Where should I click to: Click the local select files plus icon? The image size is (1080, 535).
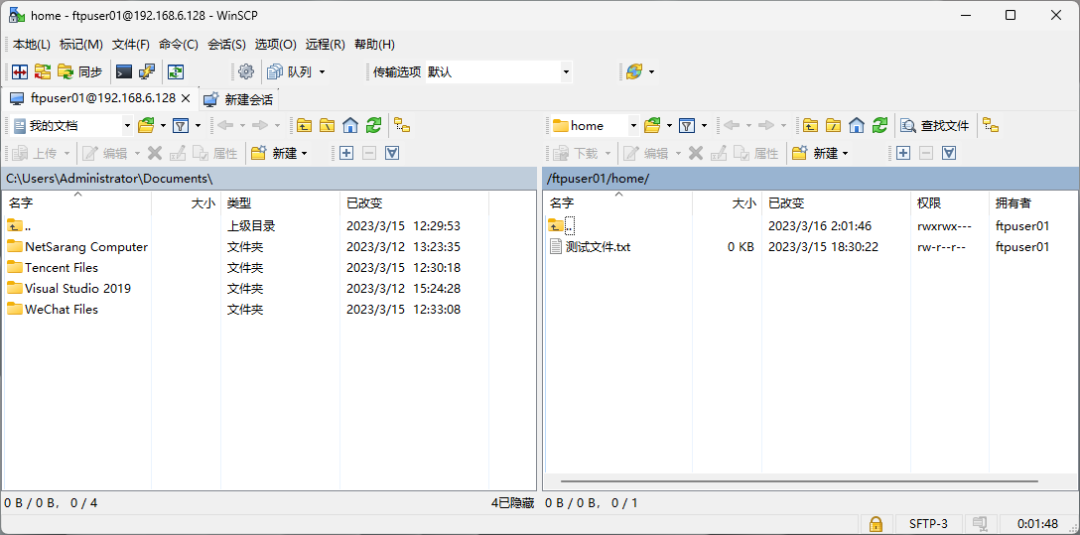(346, 153)
